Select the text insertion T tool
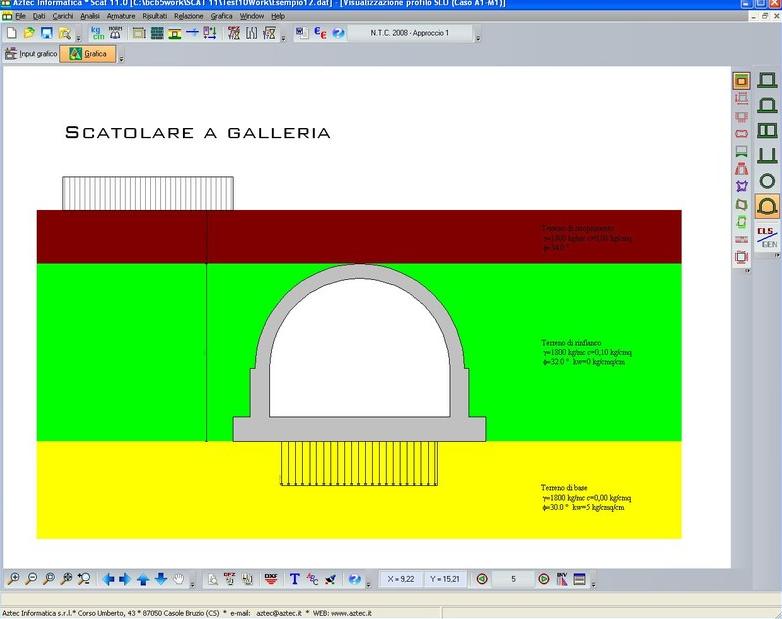The width and height of the screenshot is (782, 619). (295, 579)
